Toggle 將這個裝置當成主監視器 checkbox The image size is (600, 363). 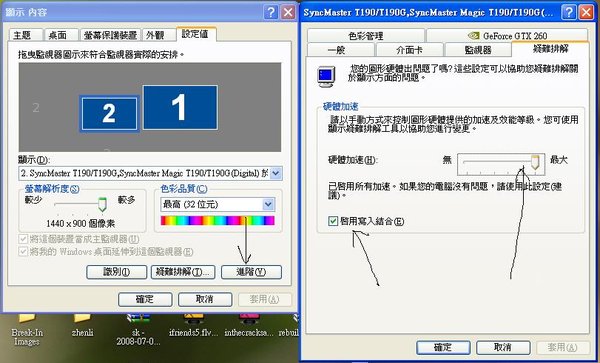[x=23, y=239]
